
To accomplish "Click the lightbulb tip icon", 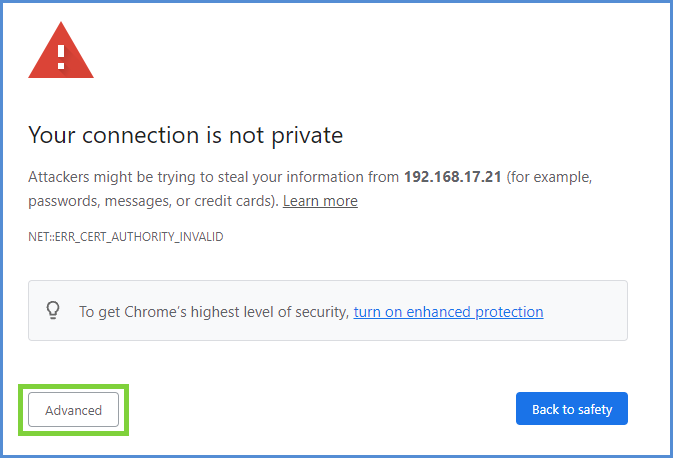I will click(54, 311).
